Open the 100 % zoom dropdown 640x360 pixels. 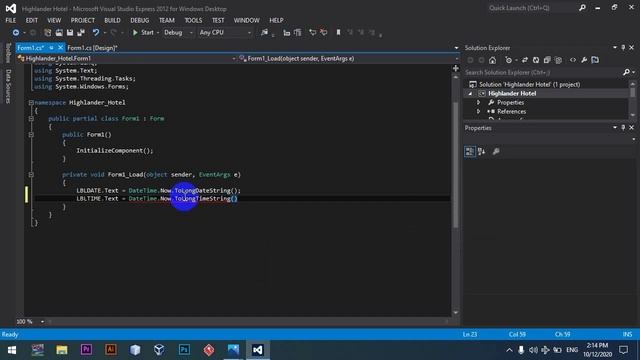[42, 322]
